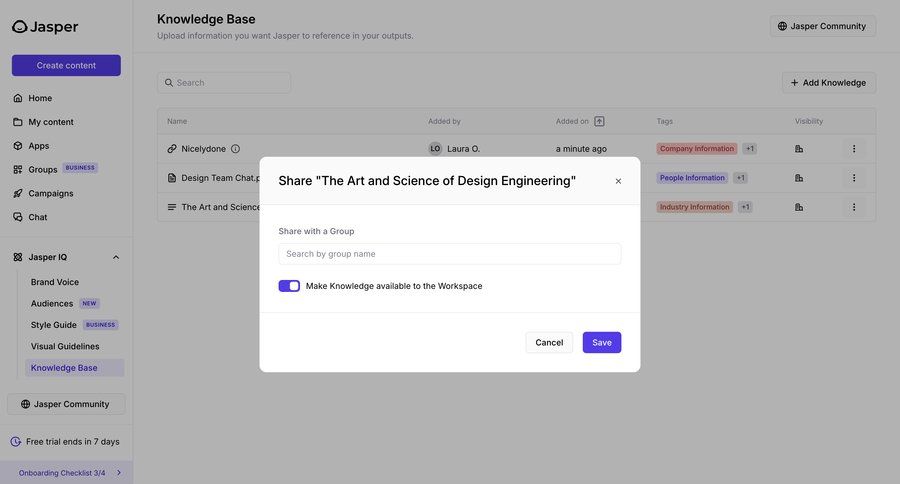900x484 pixels.
Task: Click the Nicelydone entry name
Action: click(x=203, y=149)
